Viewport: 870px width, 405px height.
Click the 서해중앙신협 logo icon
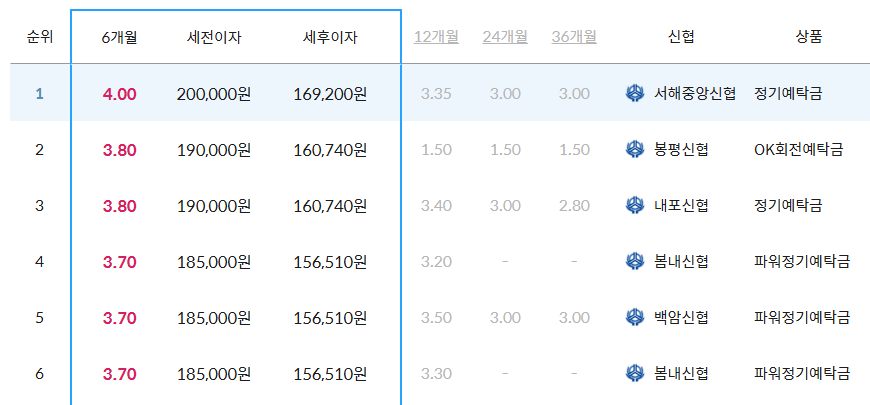(635, 94)
